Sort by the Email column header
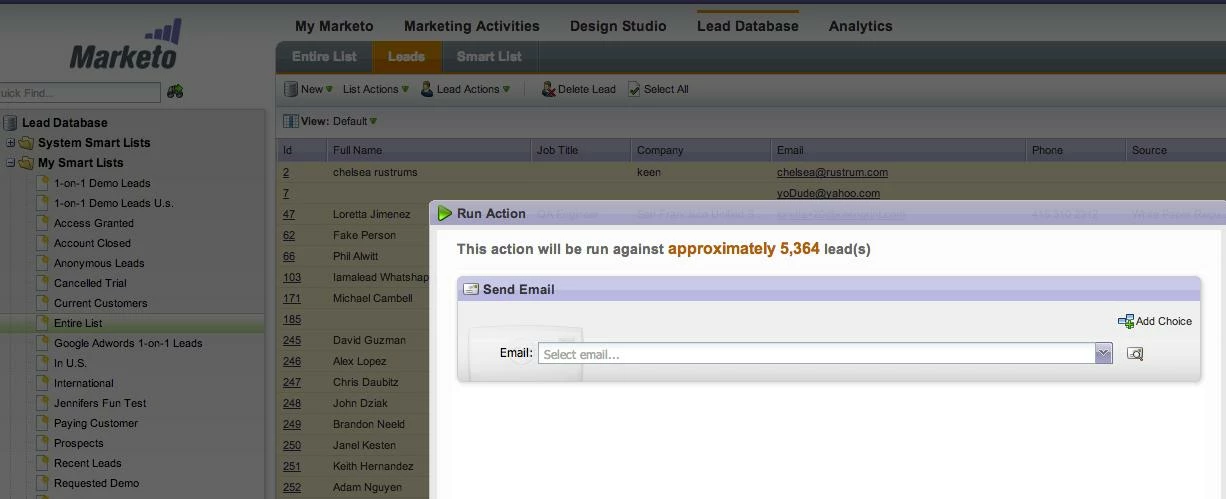Viewport: 1226px width, 499px height. [x=899, y=150]
